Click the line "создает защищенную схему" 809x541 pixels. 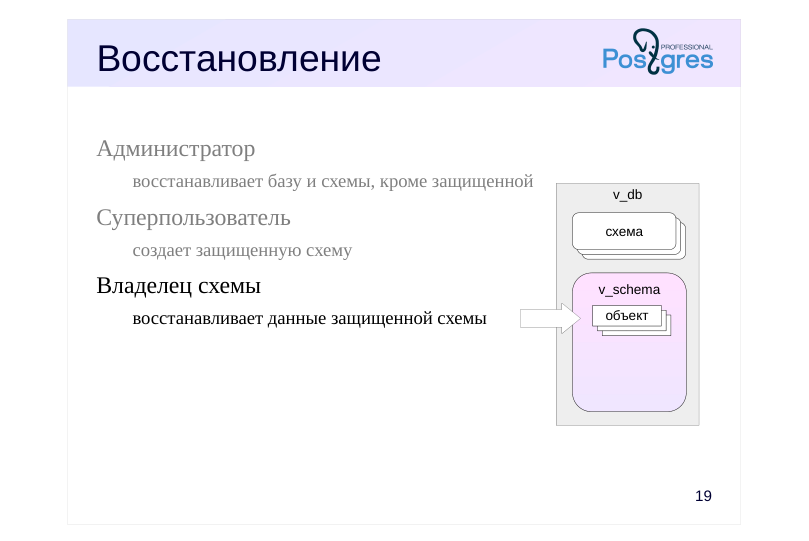(x=242, y=250)
